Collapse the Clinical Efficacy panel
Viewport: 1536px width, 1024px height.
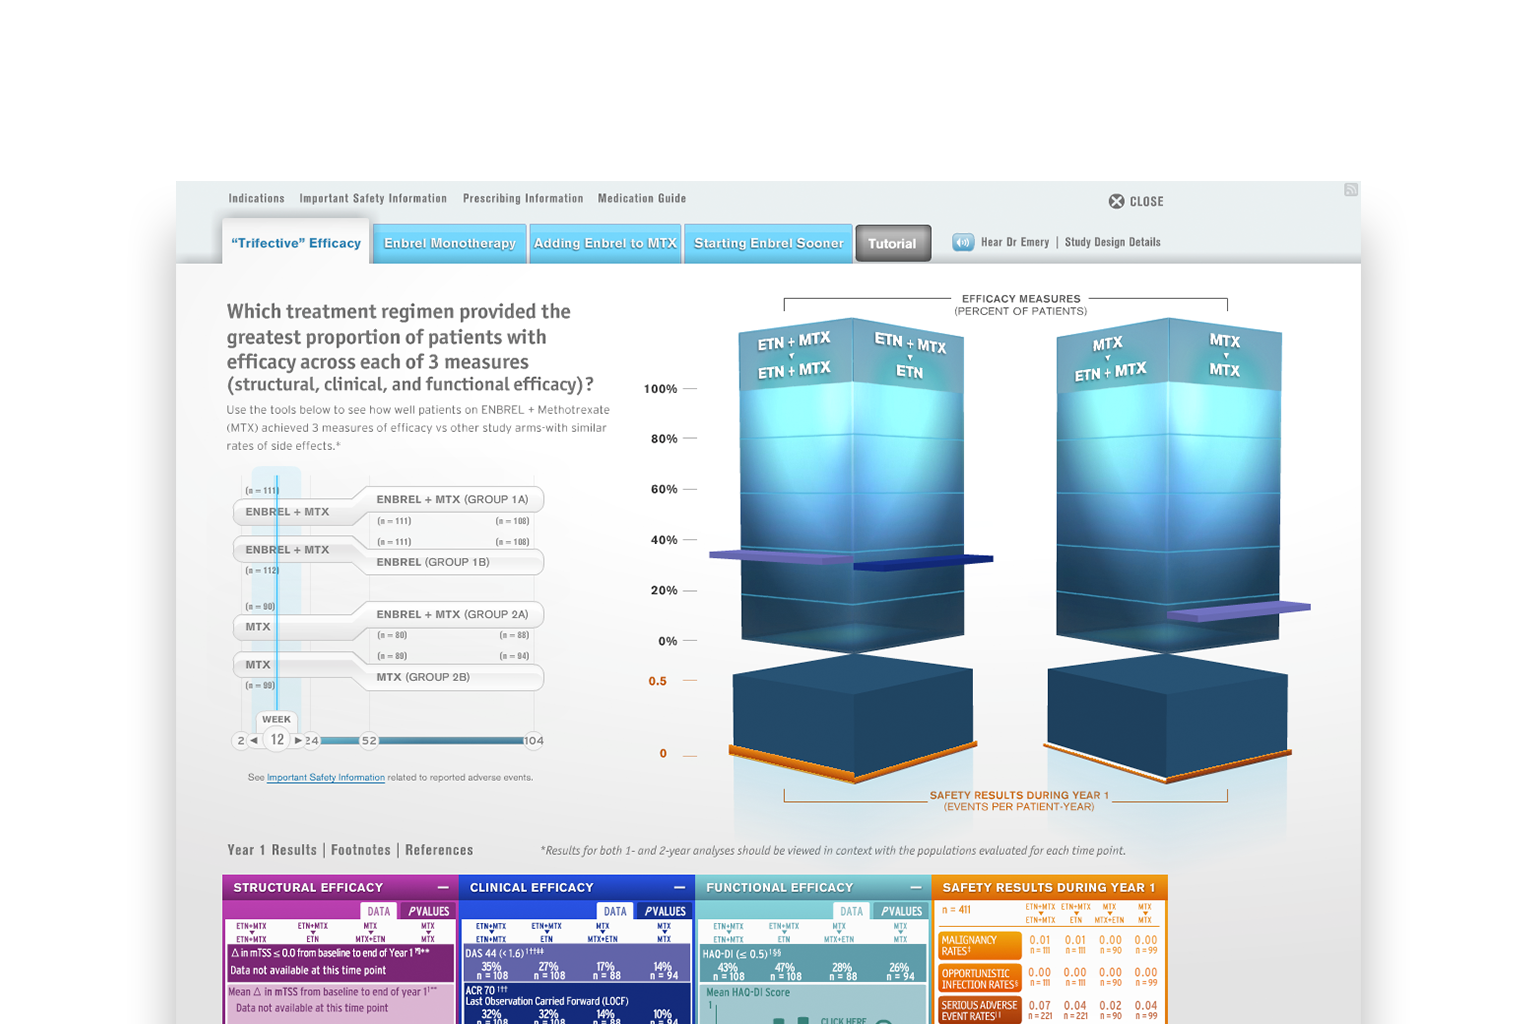(x=679, y=888)
